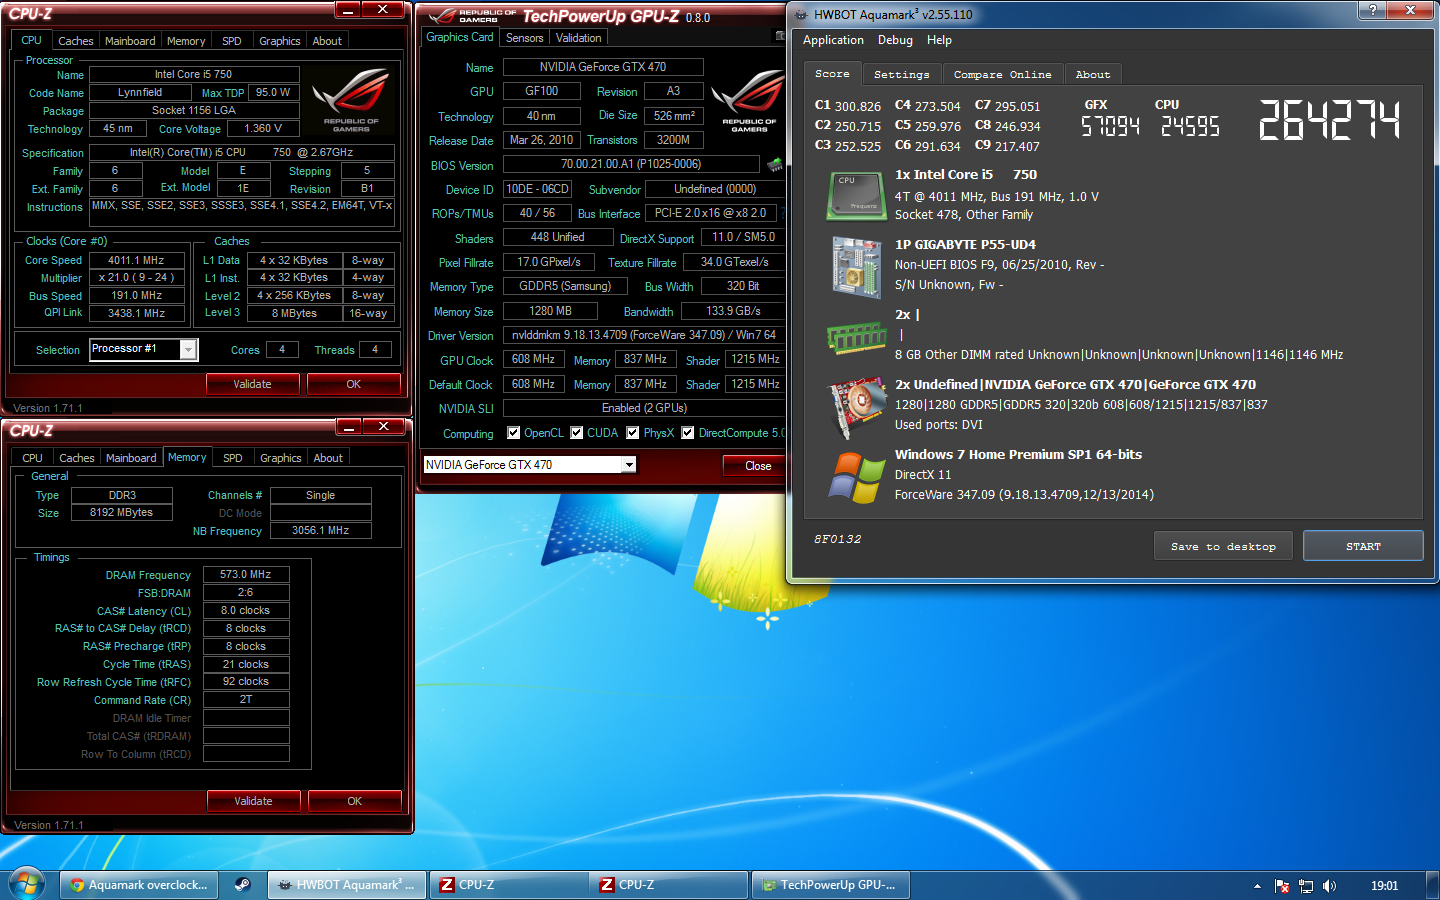Screen dimensions: 1440x900
Task: Switch to the Settings tab in HWBOT
Action: [x=901, y=75]
